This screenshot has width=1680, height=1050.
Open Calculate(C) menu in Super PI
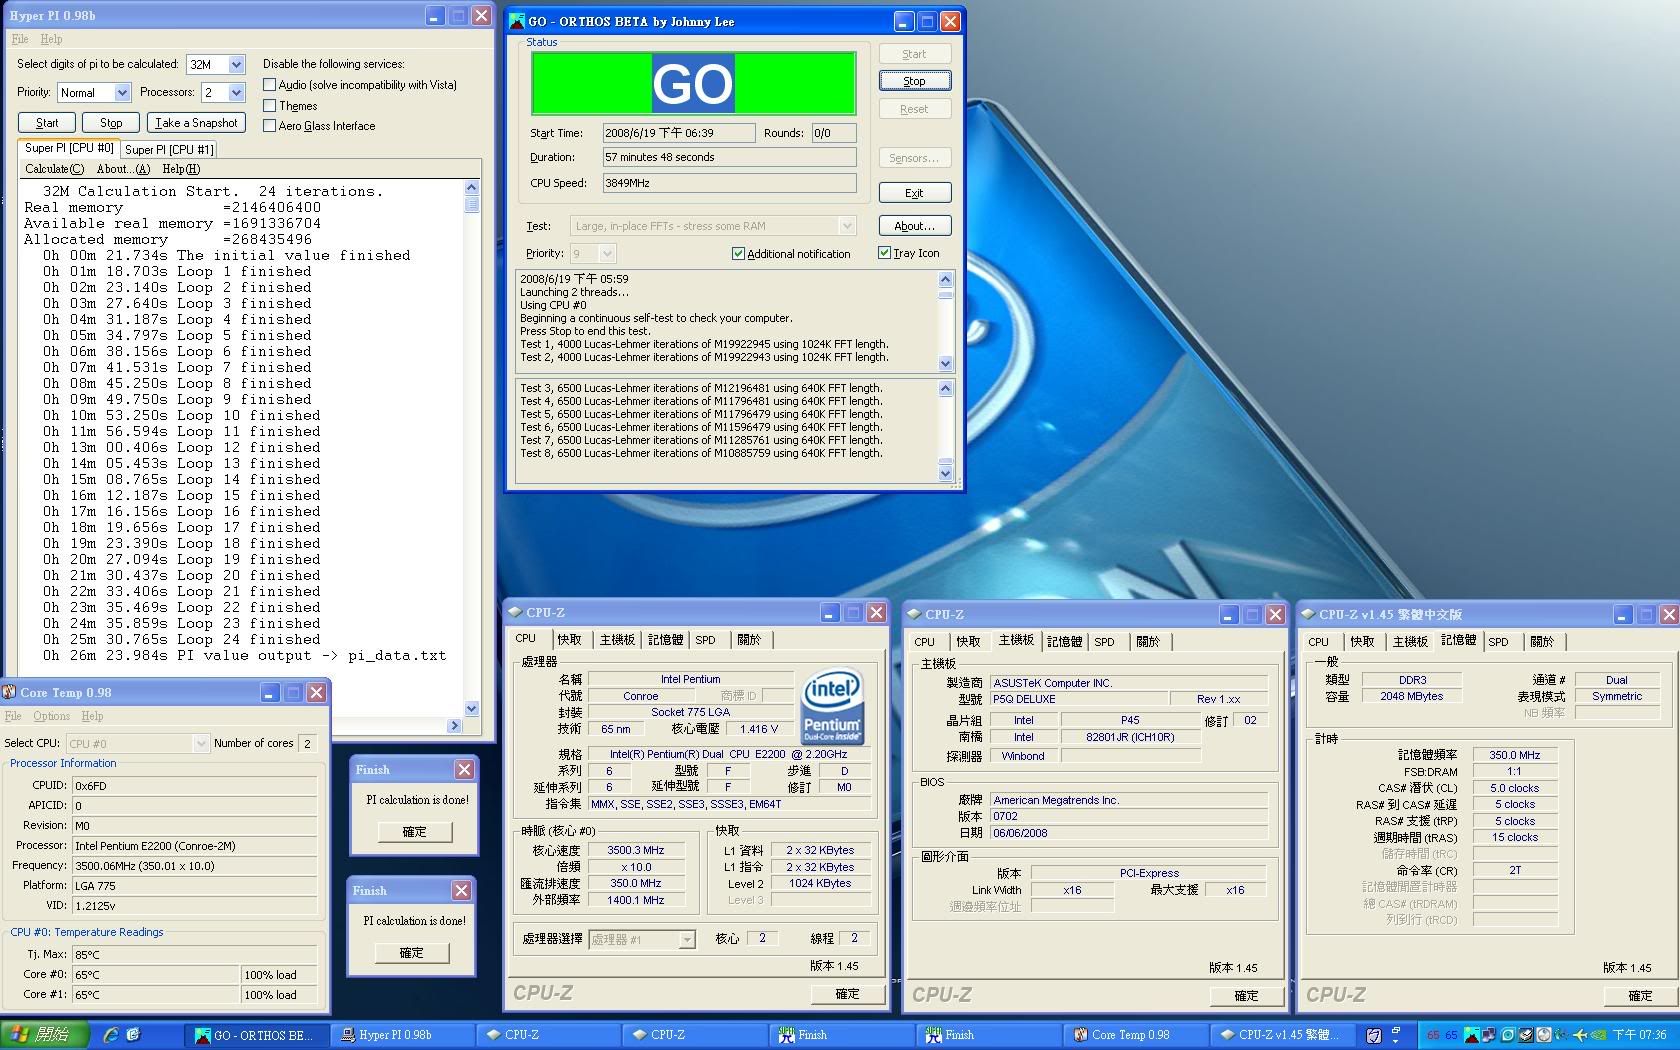[x=54, y=169]
